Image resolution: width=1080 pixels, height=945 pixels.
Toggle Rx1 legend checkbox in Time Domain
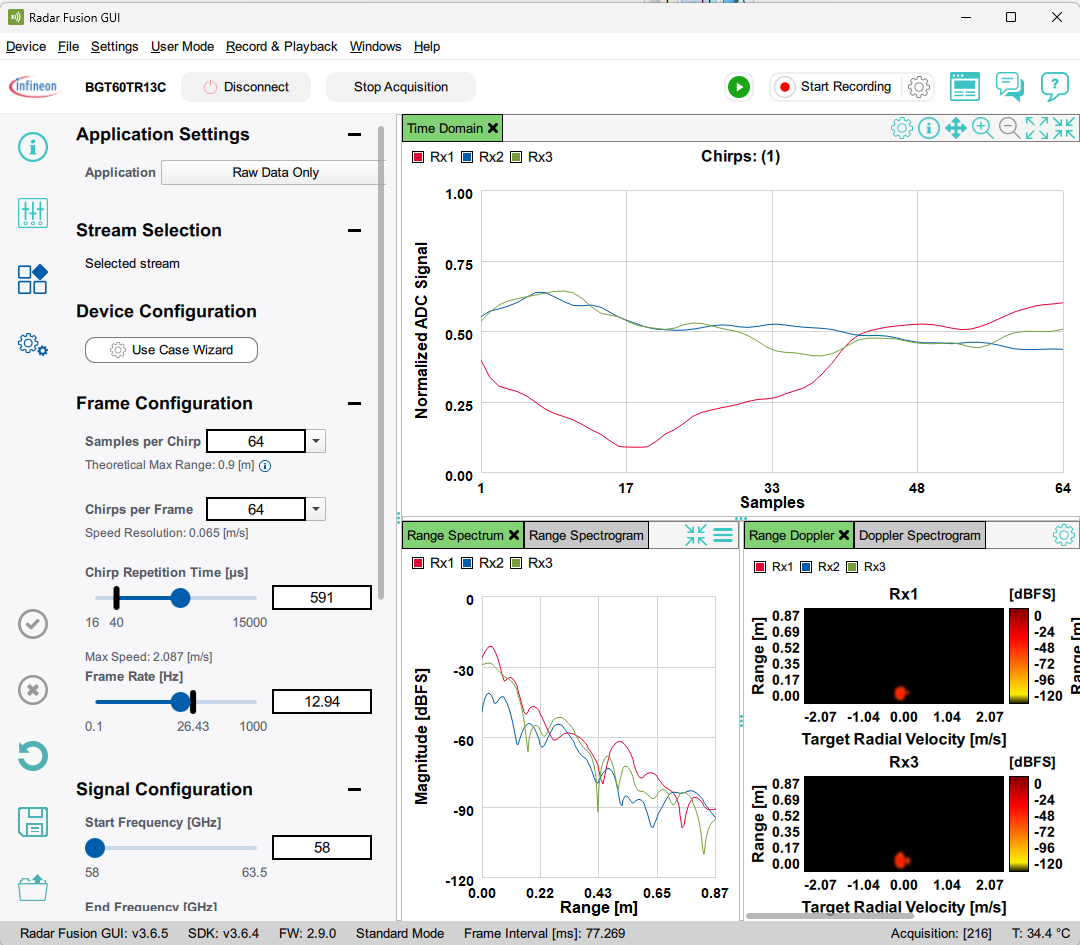tap(417, 157)
